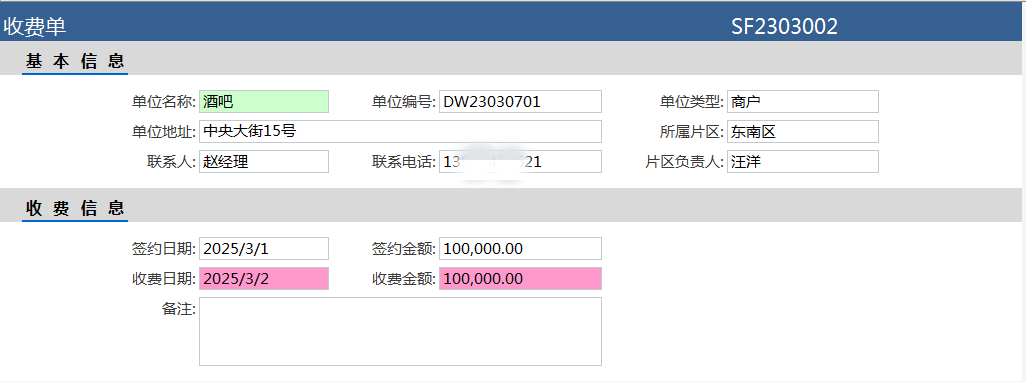
Task: Click inside the 备注 text area
Action: pos(400,332)
